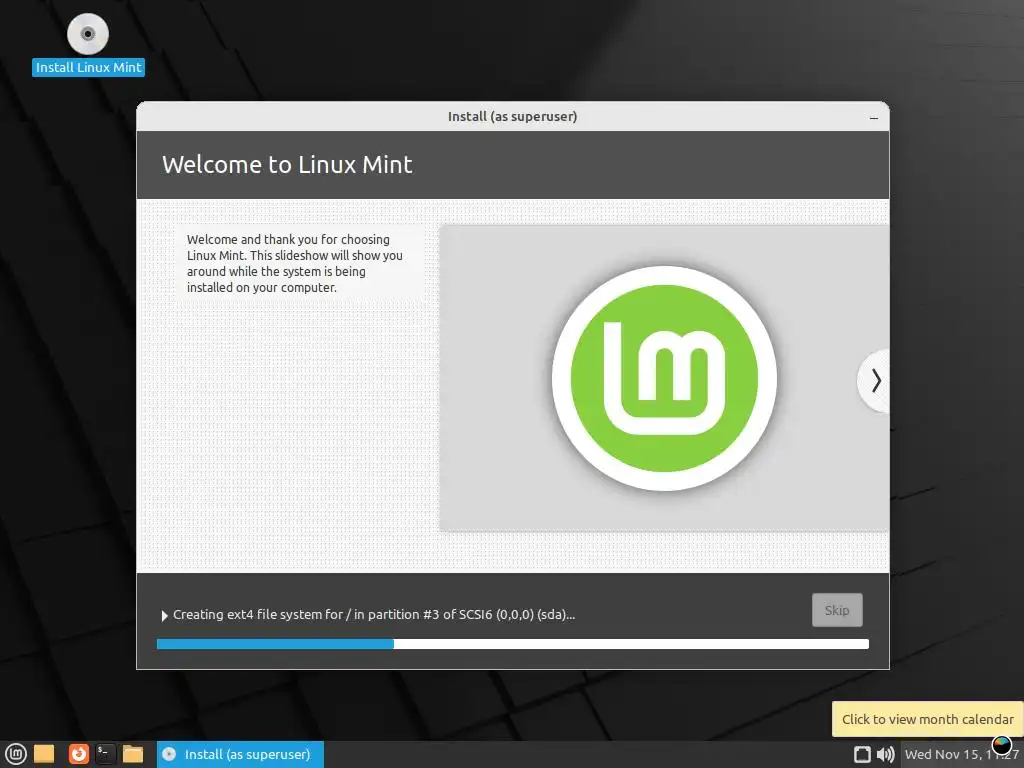Open the Linux Mint start menu
This screenshot has height=768, width=1024.
(x=16, y=754)
